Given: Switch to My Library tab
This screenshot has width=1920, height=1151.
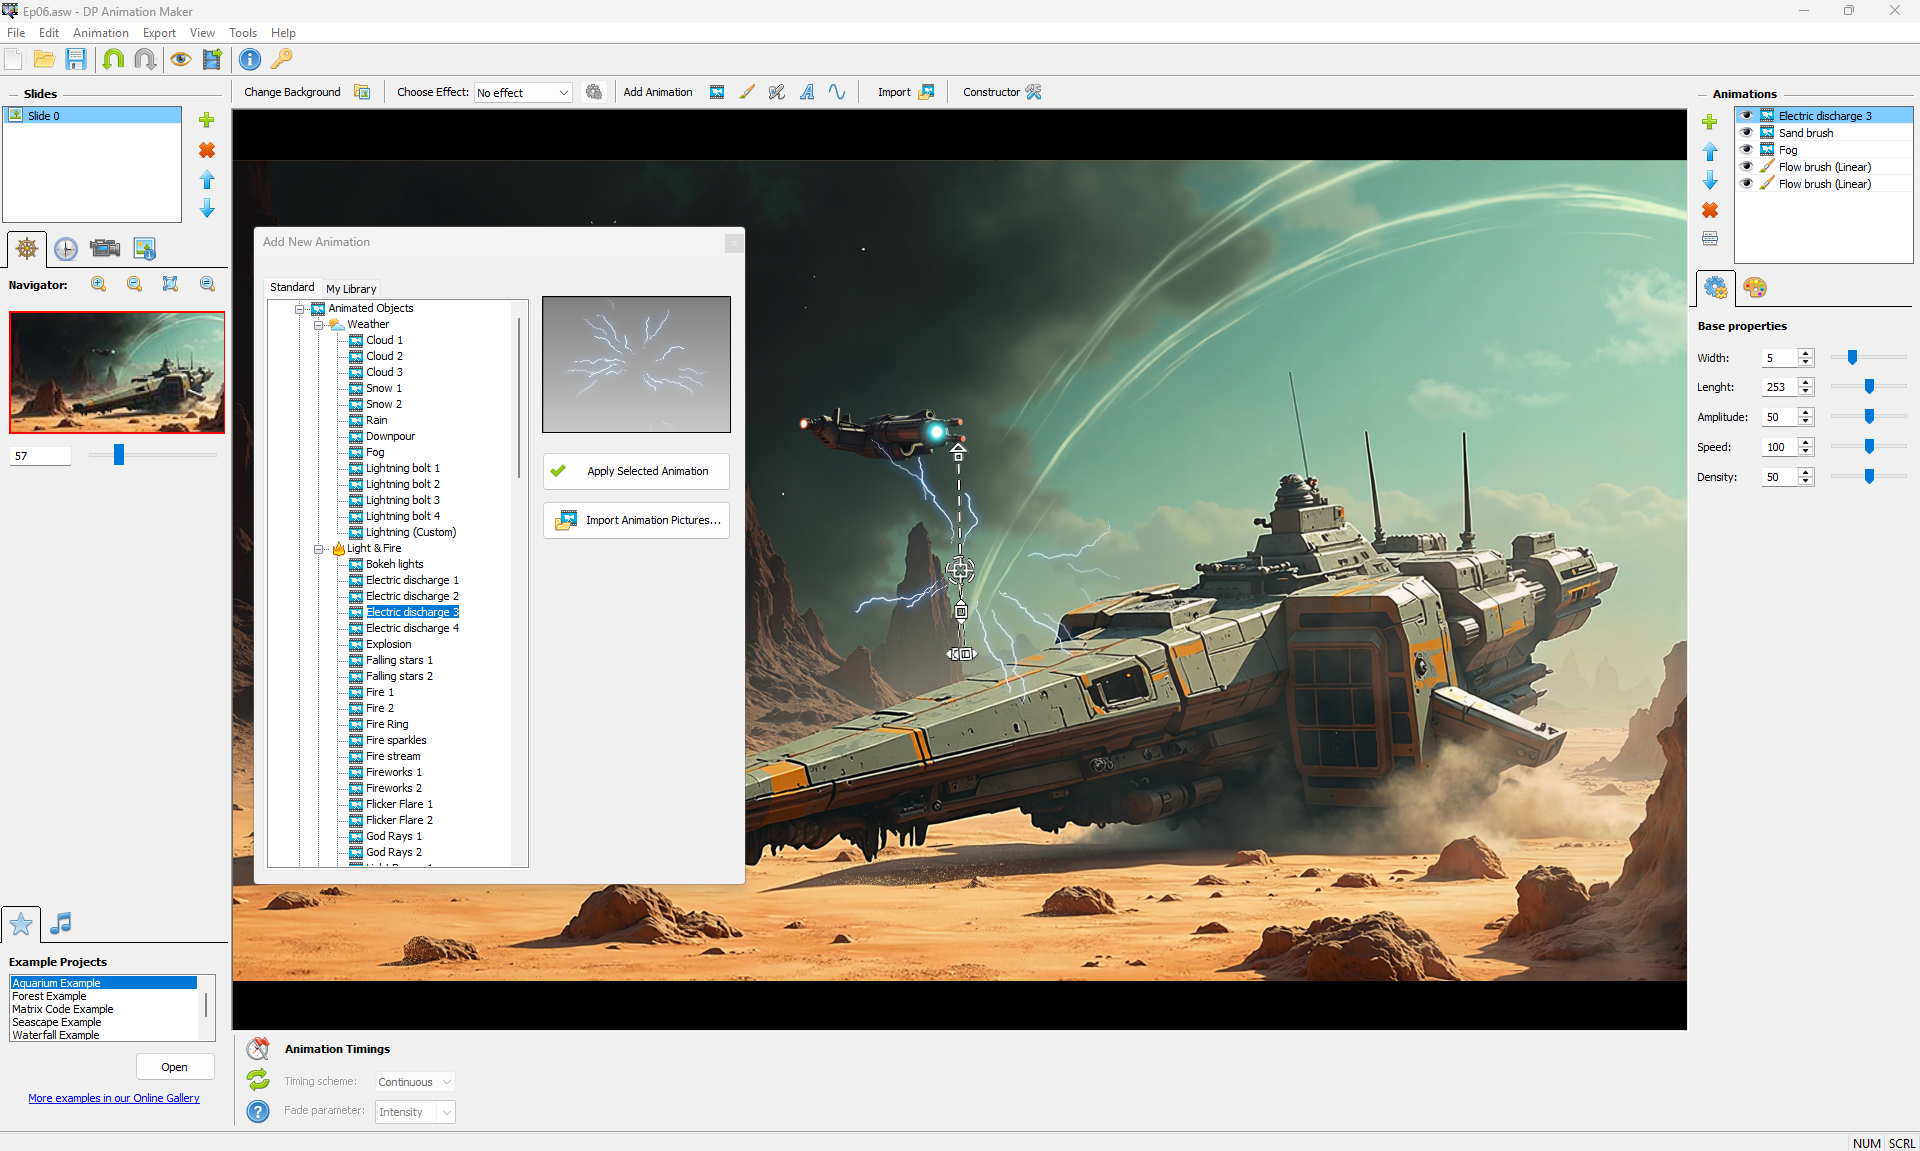Looking at the screenshot, I should pos(351,289).
